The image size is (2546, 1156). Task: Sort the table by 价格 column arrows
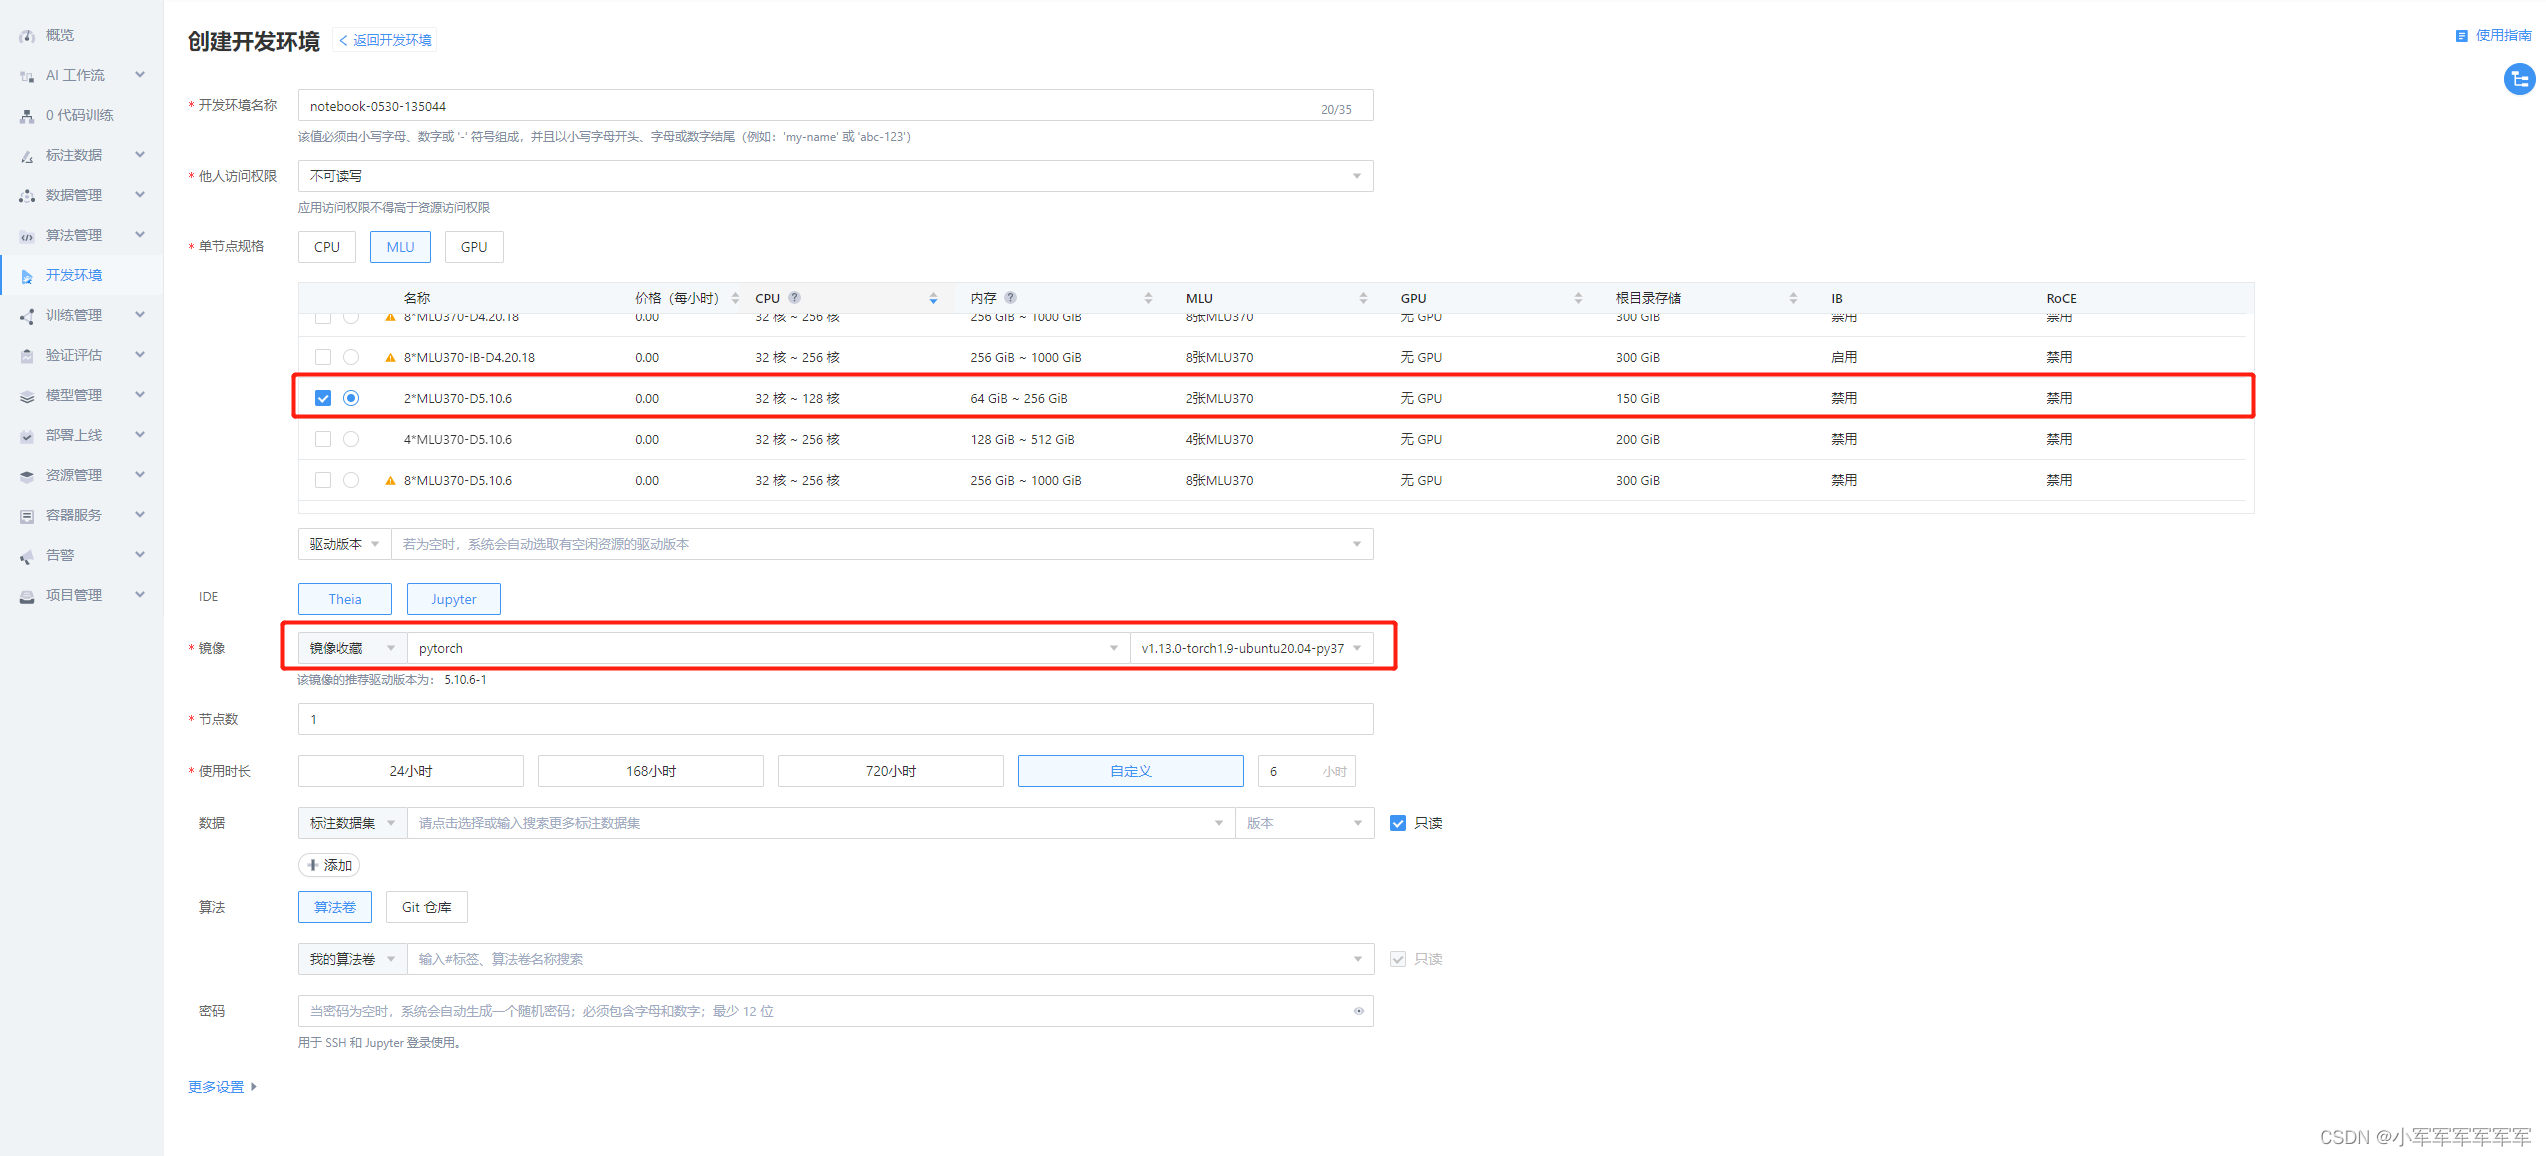click(735, 298)
